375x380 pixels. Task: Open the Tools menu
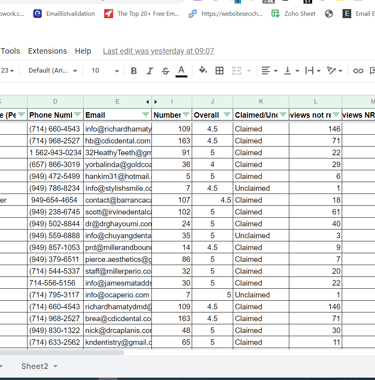10,51
